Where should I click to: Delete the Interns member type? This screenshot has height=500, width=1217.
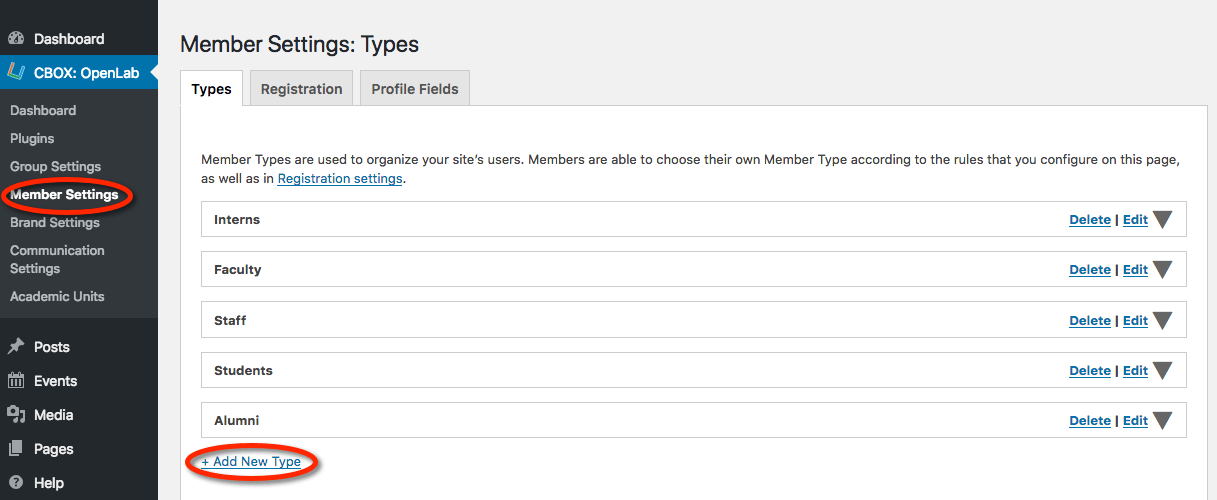1089,220
